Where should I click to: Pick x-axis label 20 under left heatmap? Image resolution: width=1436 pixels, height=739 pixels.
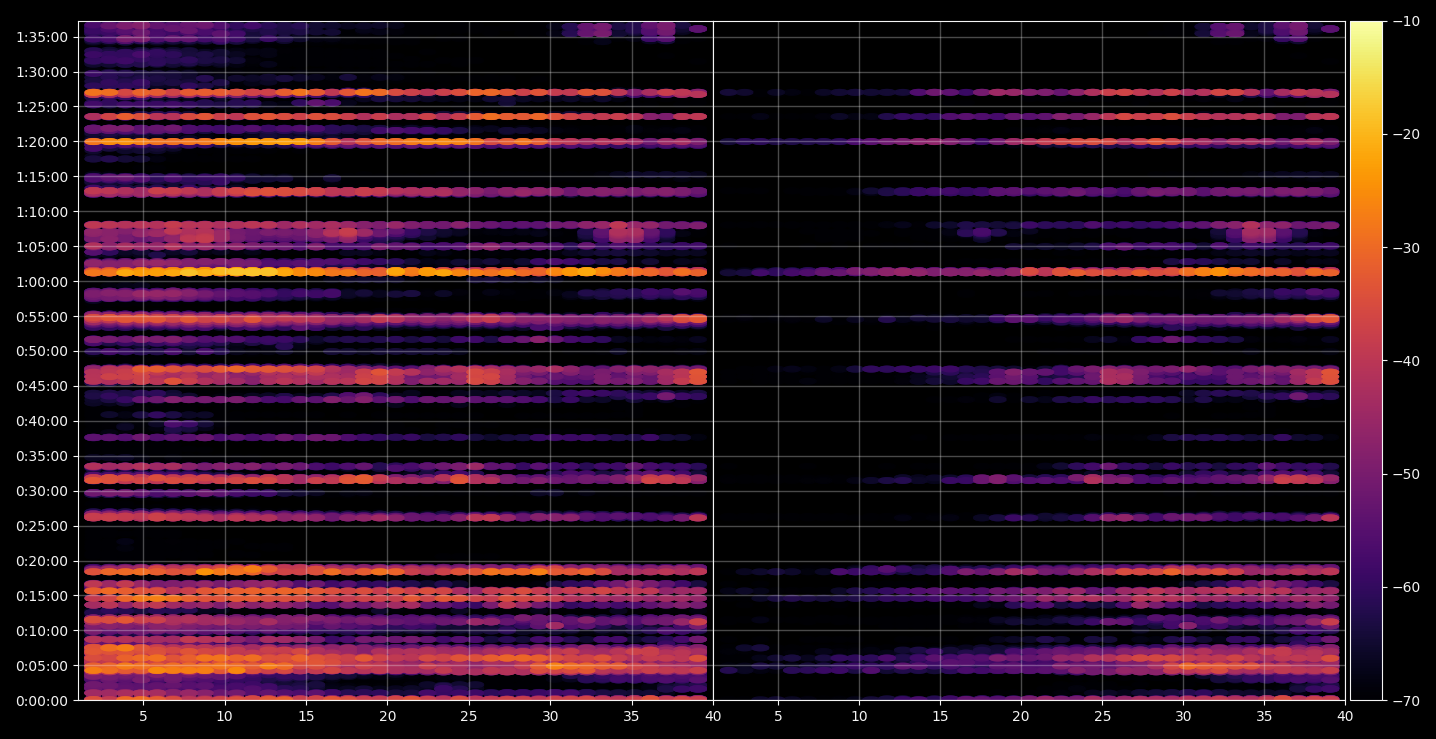(388, 717)
